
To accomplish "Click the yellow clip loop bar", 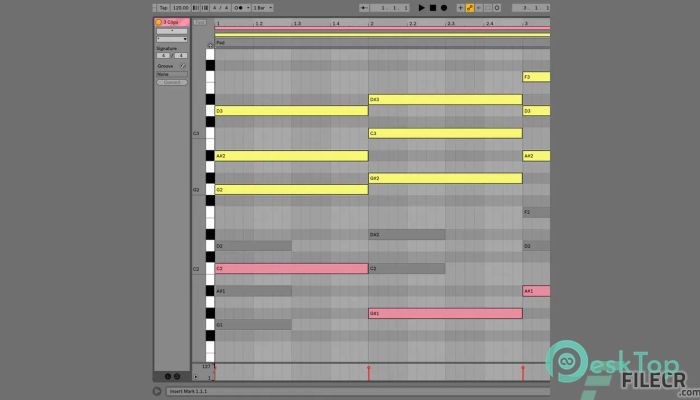I will pyautogui.click(x=382, y=35).
